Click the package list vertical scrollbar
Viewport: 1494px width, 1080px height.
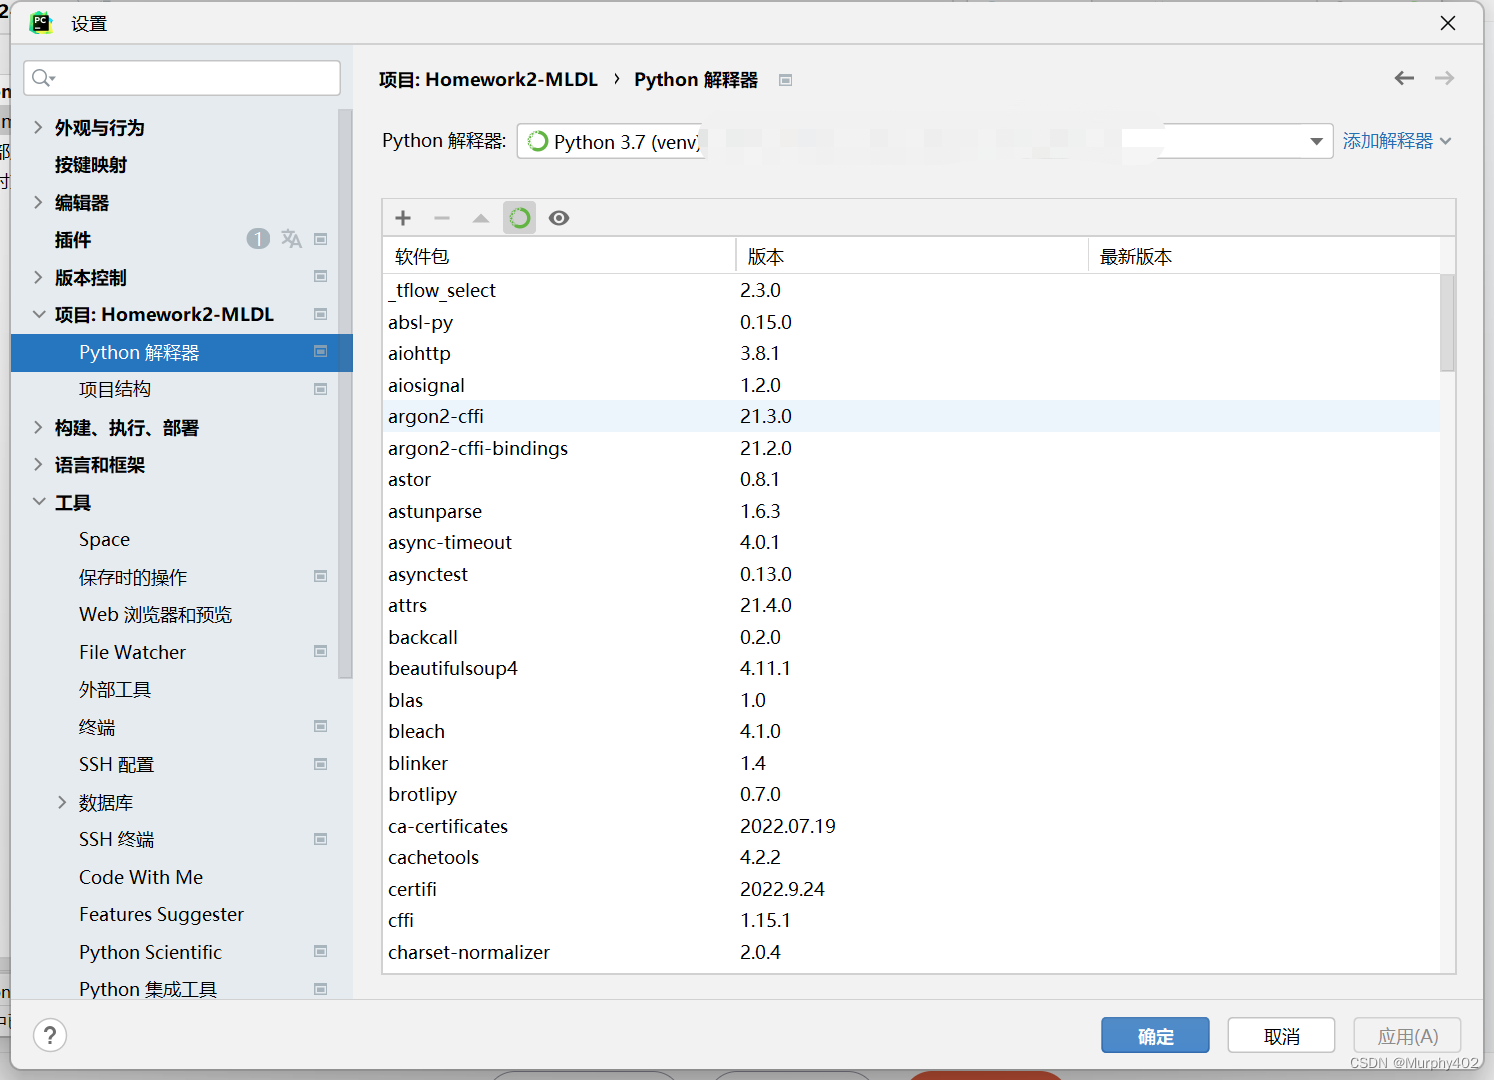tap(1447, 322)
